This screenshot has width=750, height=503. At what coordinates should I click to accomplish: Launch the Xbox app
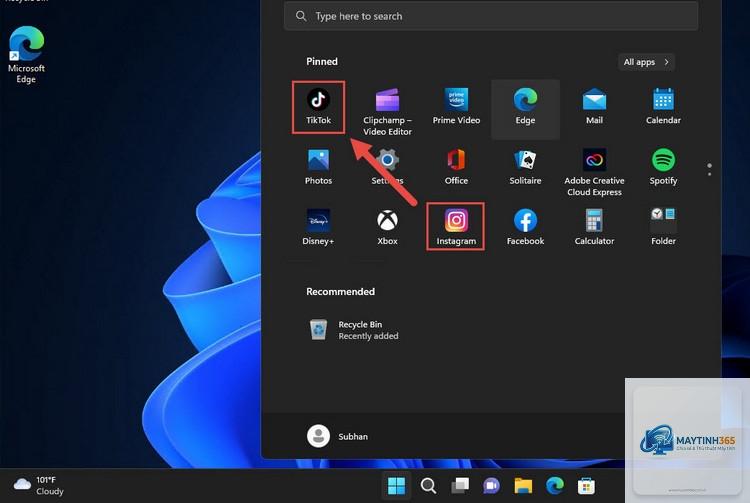pos(387,227)
